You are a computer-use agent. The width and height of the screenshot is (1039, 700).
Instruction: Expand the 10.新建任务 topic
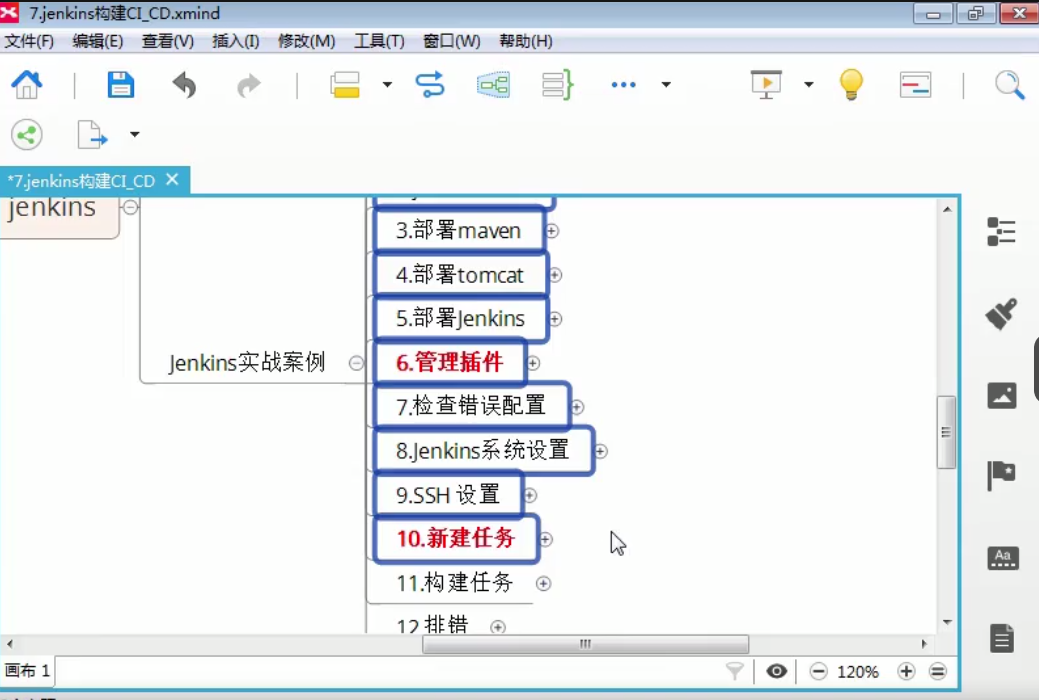tap(545, 539)
